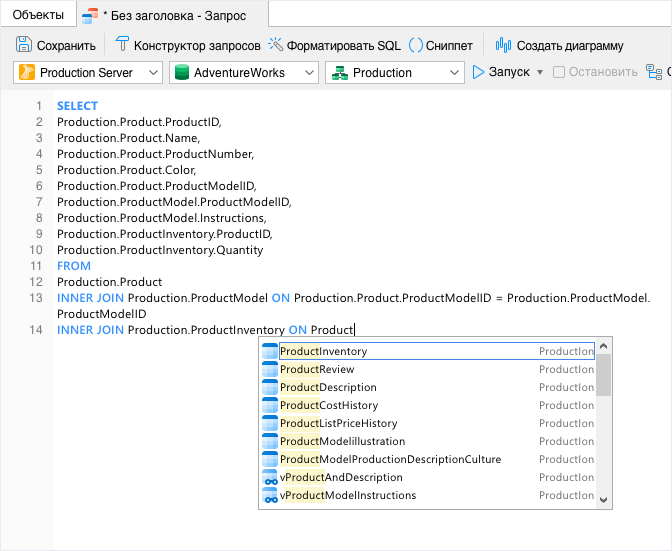The height and width of the screenshot is (551, 672).
Task: Click the Конструктор запросов button label
Action: pos(197,45)
